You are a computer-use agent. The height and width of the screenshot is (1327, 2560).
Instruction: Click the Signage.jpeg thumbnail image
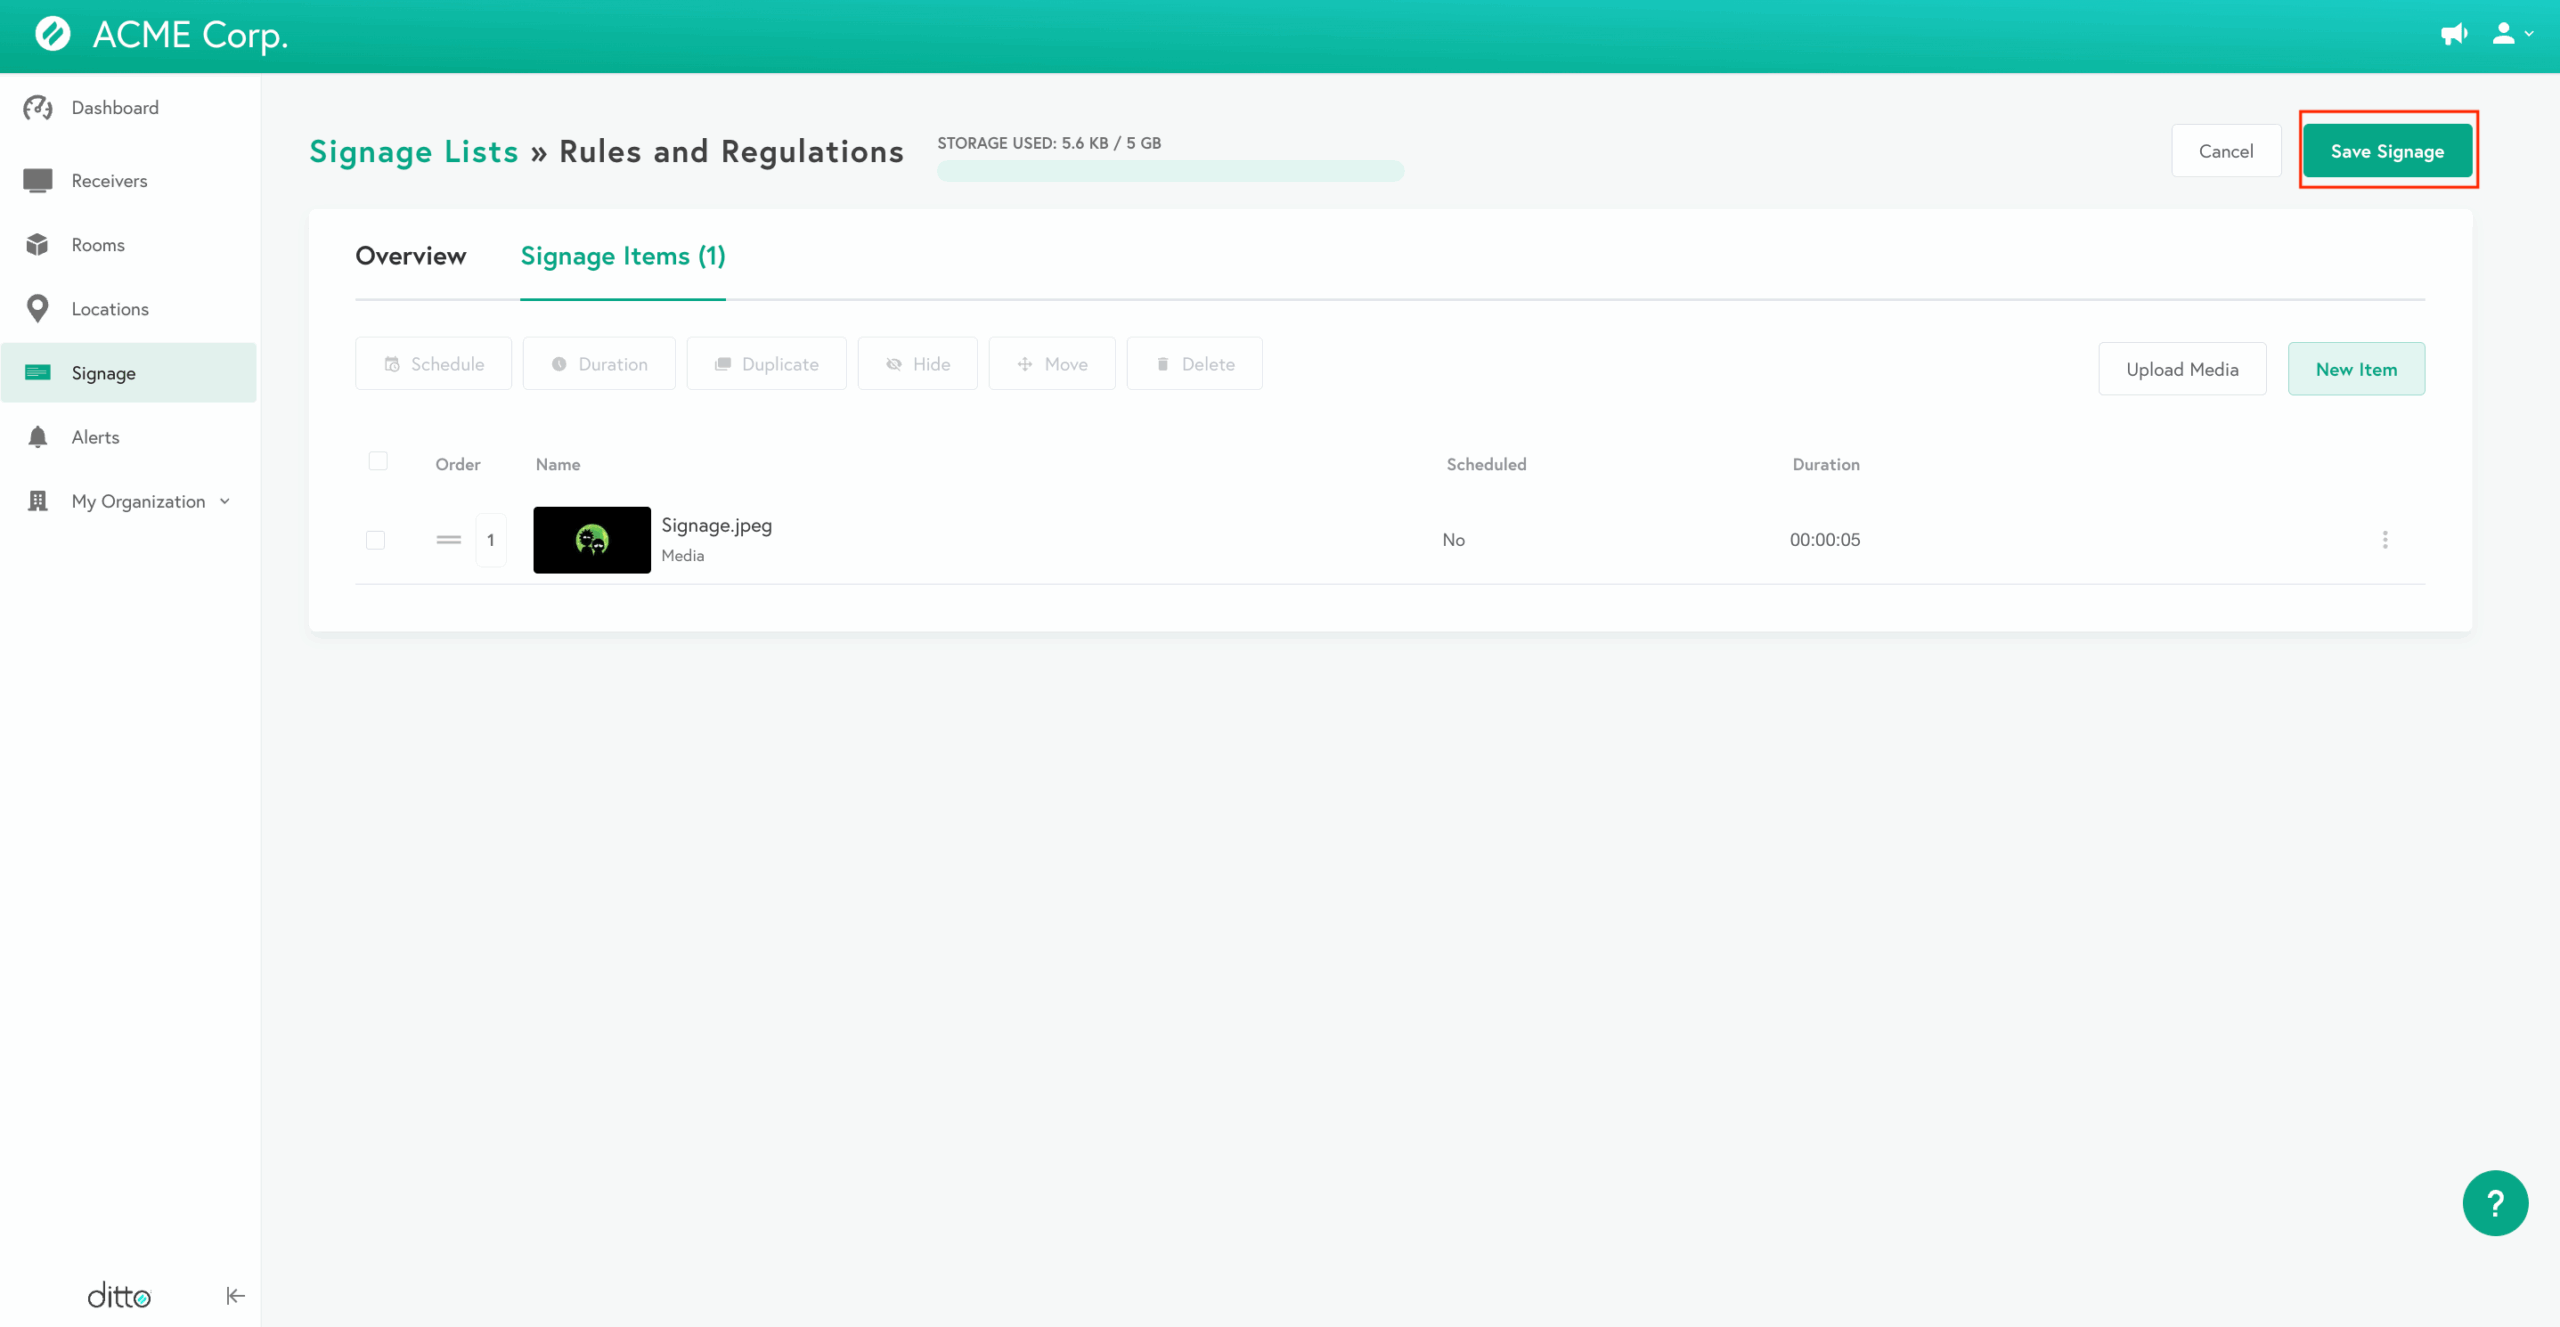(x=591, y=540)
